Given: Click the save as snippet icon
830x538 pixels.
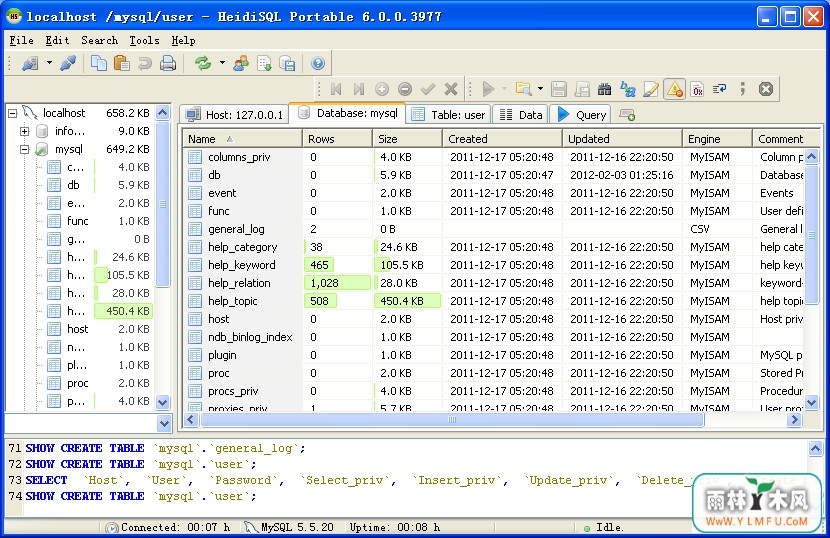Looking at the screenshot, I should point(582,89).
